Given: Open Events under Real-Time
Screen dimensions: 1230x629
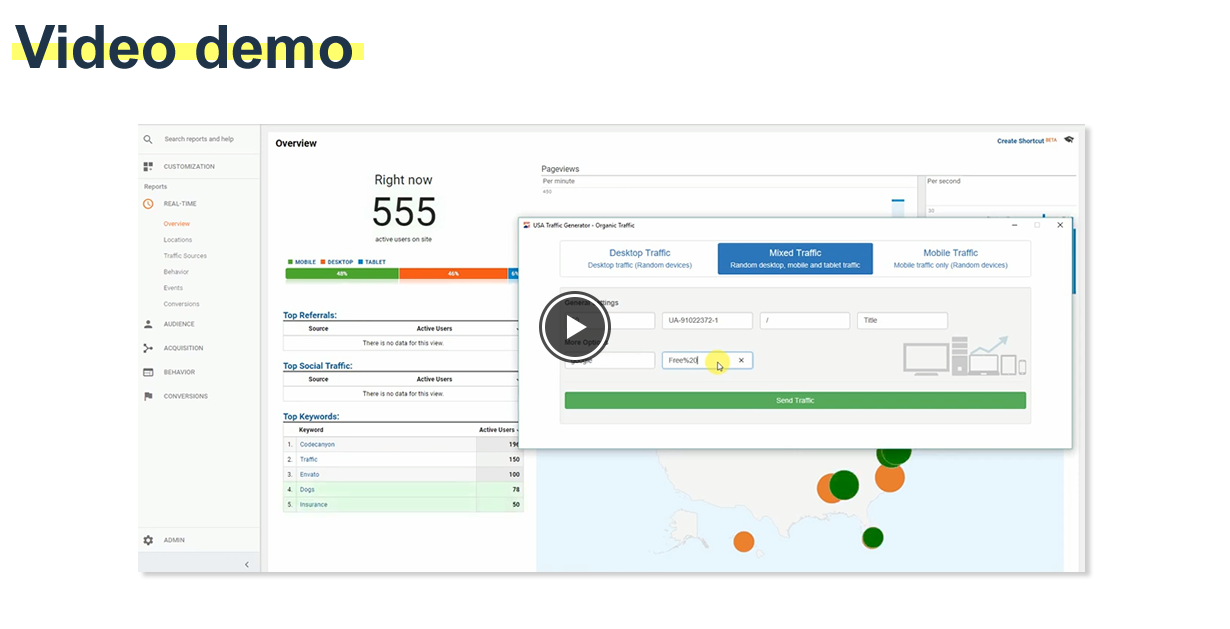Looking at the screenshot, I should pyautogui.click(x=173, y=288).
